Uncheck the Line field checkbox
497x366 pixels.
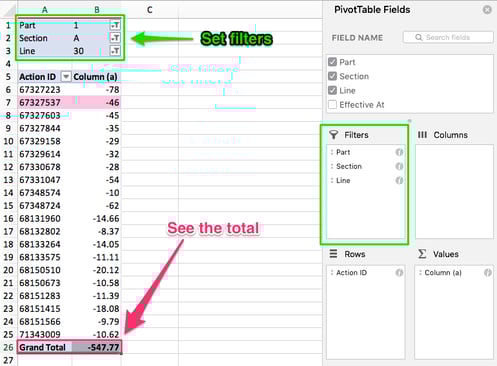tap(332, 90)
